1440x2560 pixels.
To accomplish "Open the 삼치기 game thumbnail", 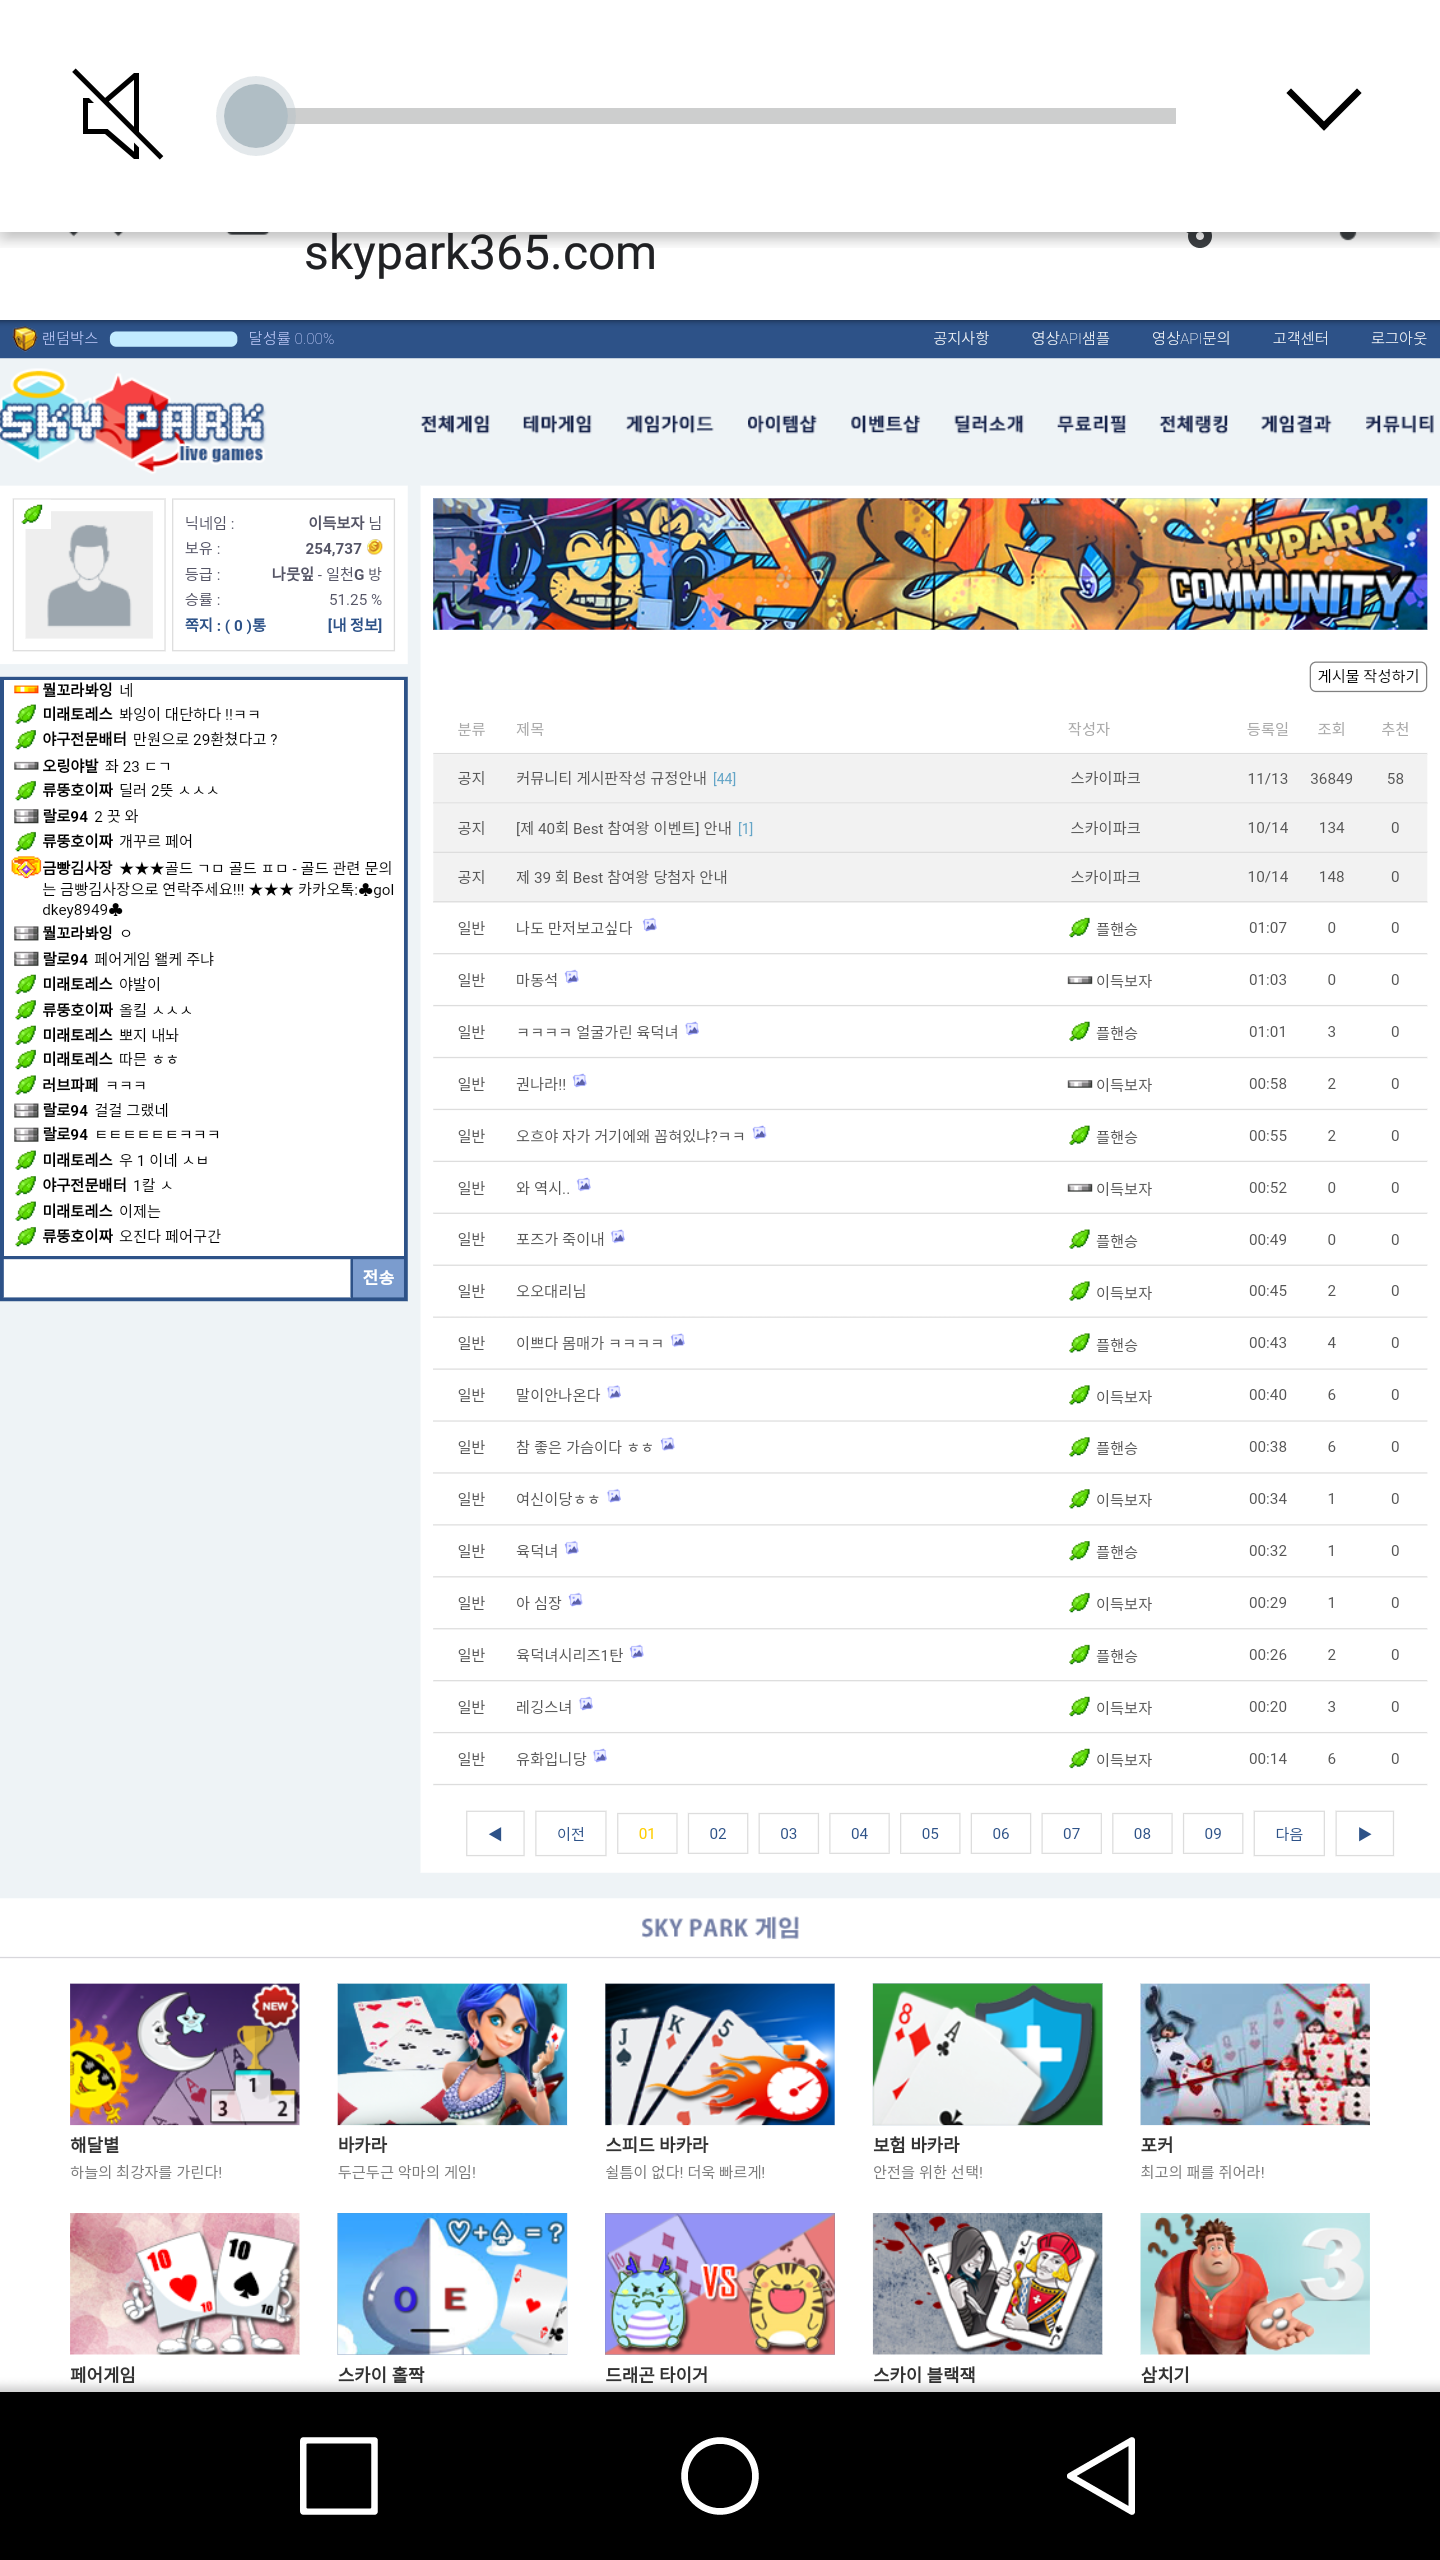I will click(x=1255, y=2283).
